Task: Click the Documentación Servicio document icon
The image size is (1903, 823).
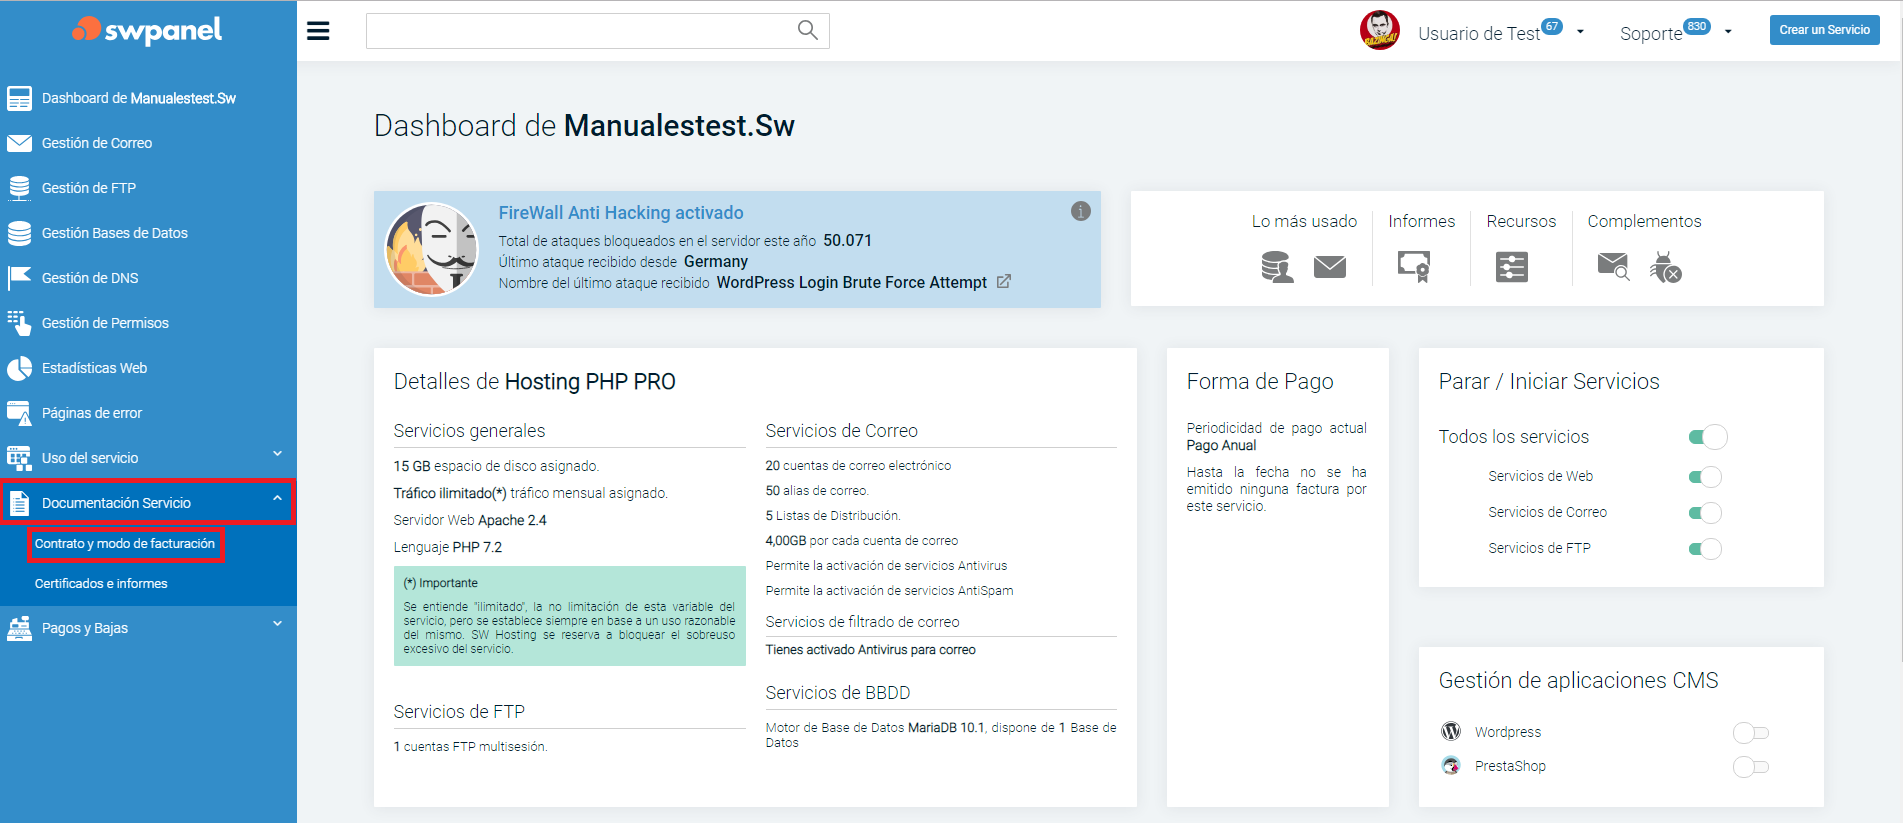Action: click(x=19, y=503)
